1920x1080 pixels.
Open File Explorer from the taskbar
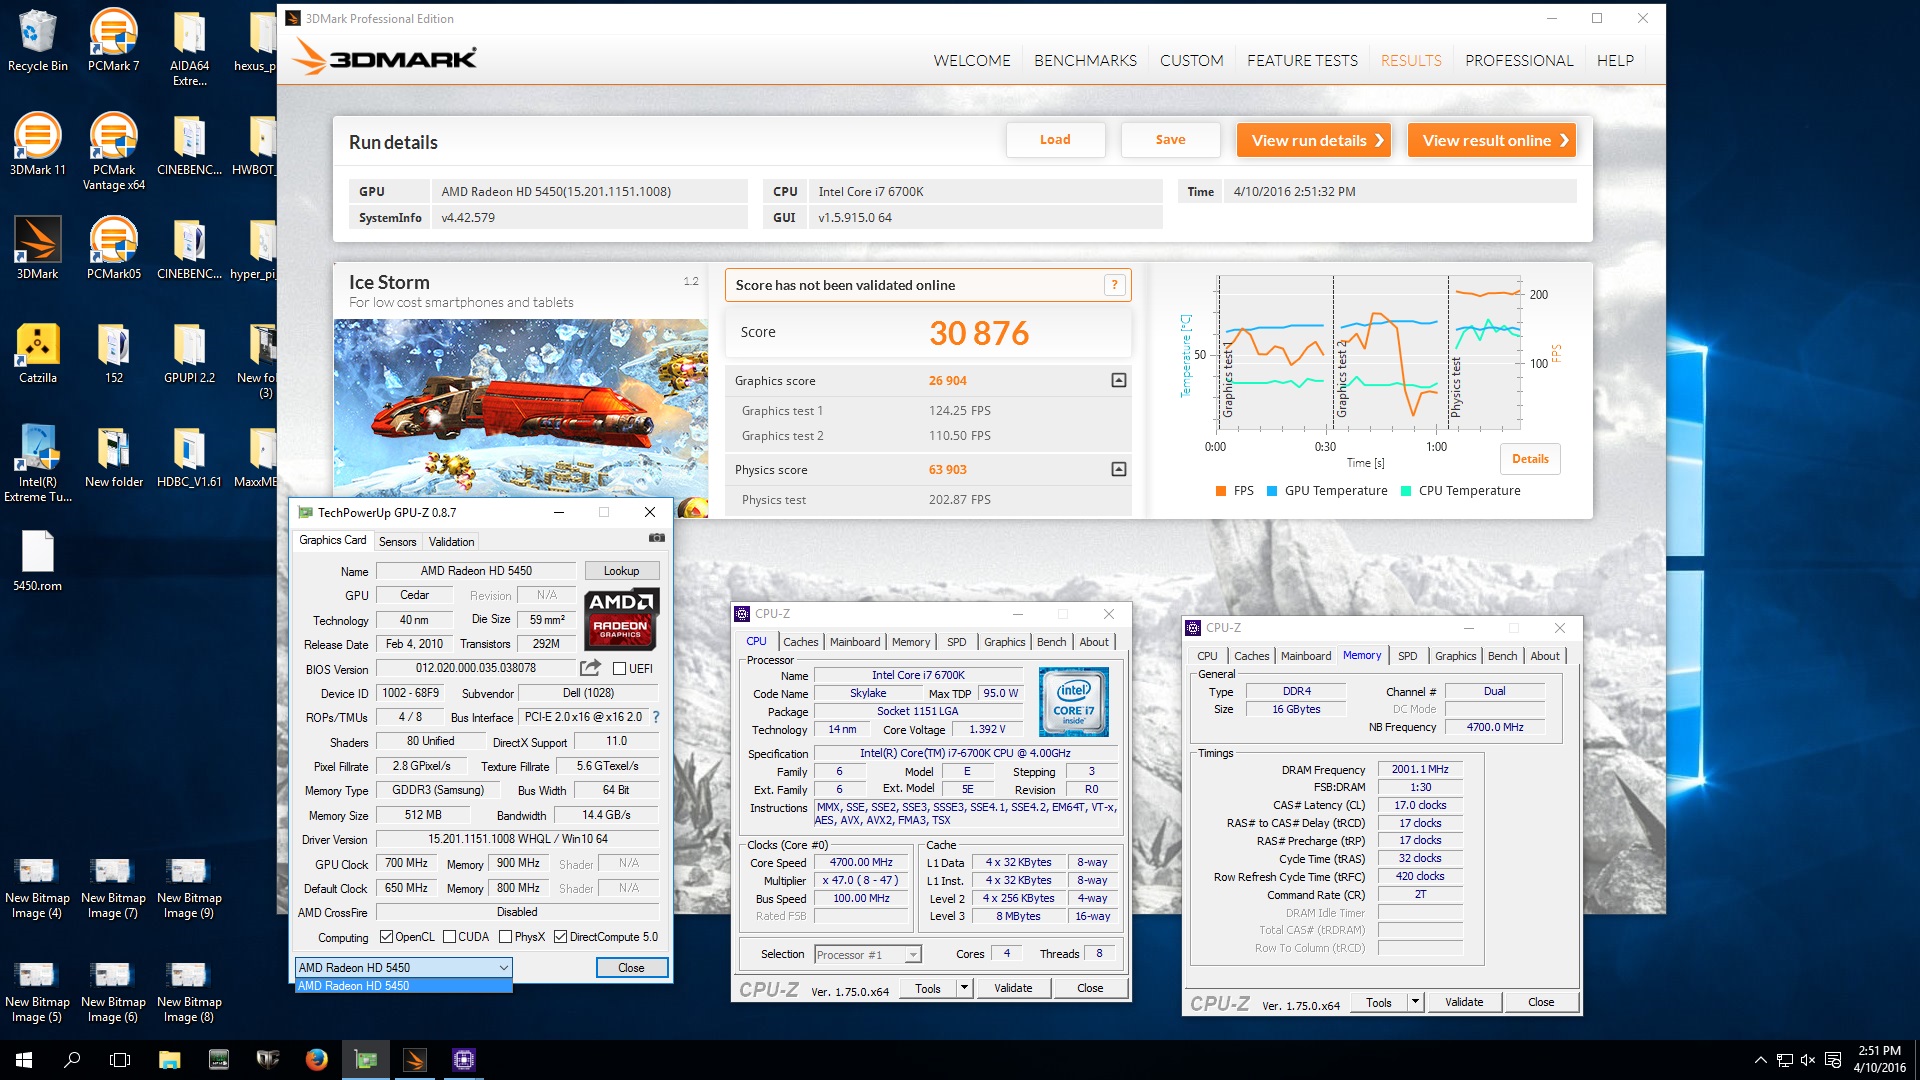click(169, 1060)
